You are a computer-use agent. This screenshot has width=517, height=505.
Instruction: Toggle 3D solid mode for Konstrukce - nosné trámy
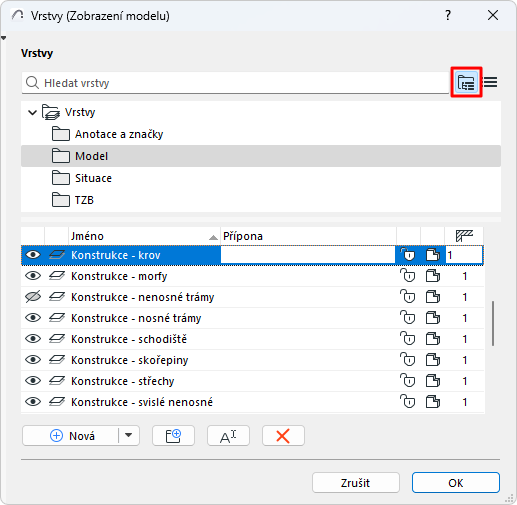pyautogui.click(x=433, y=318)
